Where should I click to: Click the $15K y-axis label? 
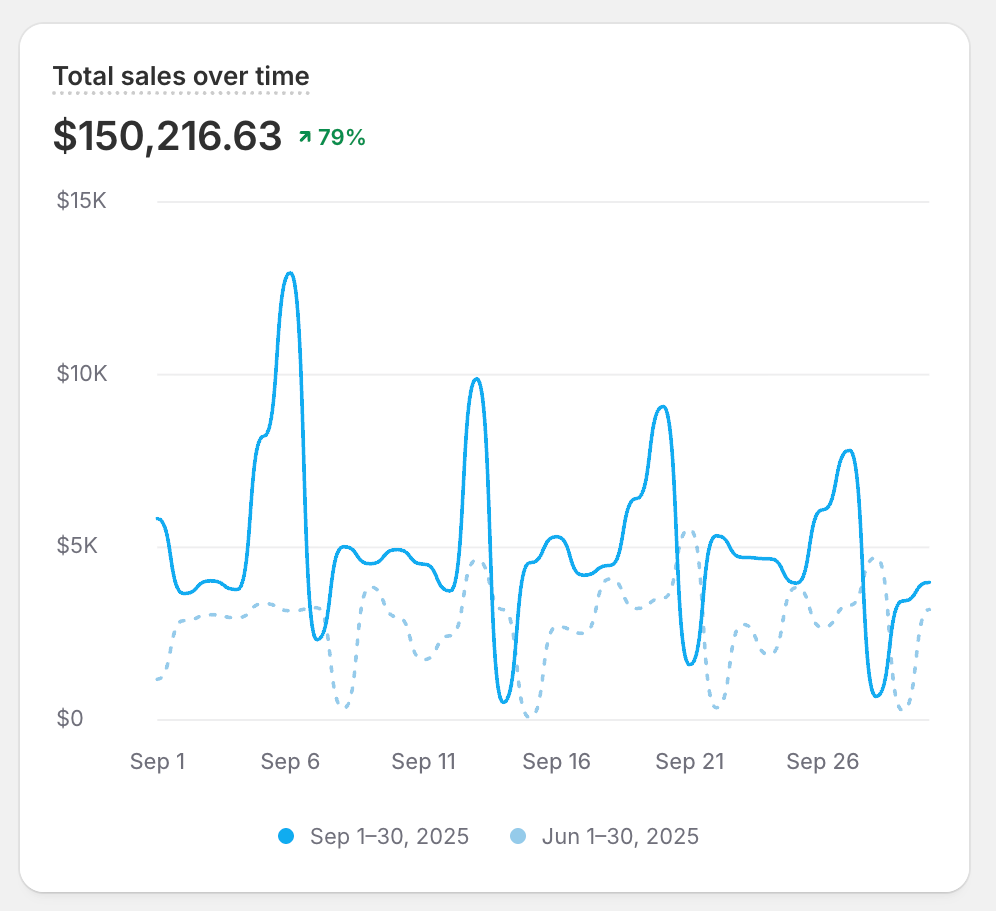(x=82, y=201)
